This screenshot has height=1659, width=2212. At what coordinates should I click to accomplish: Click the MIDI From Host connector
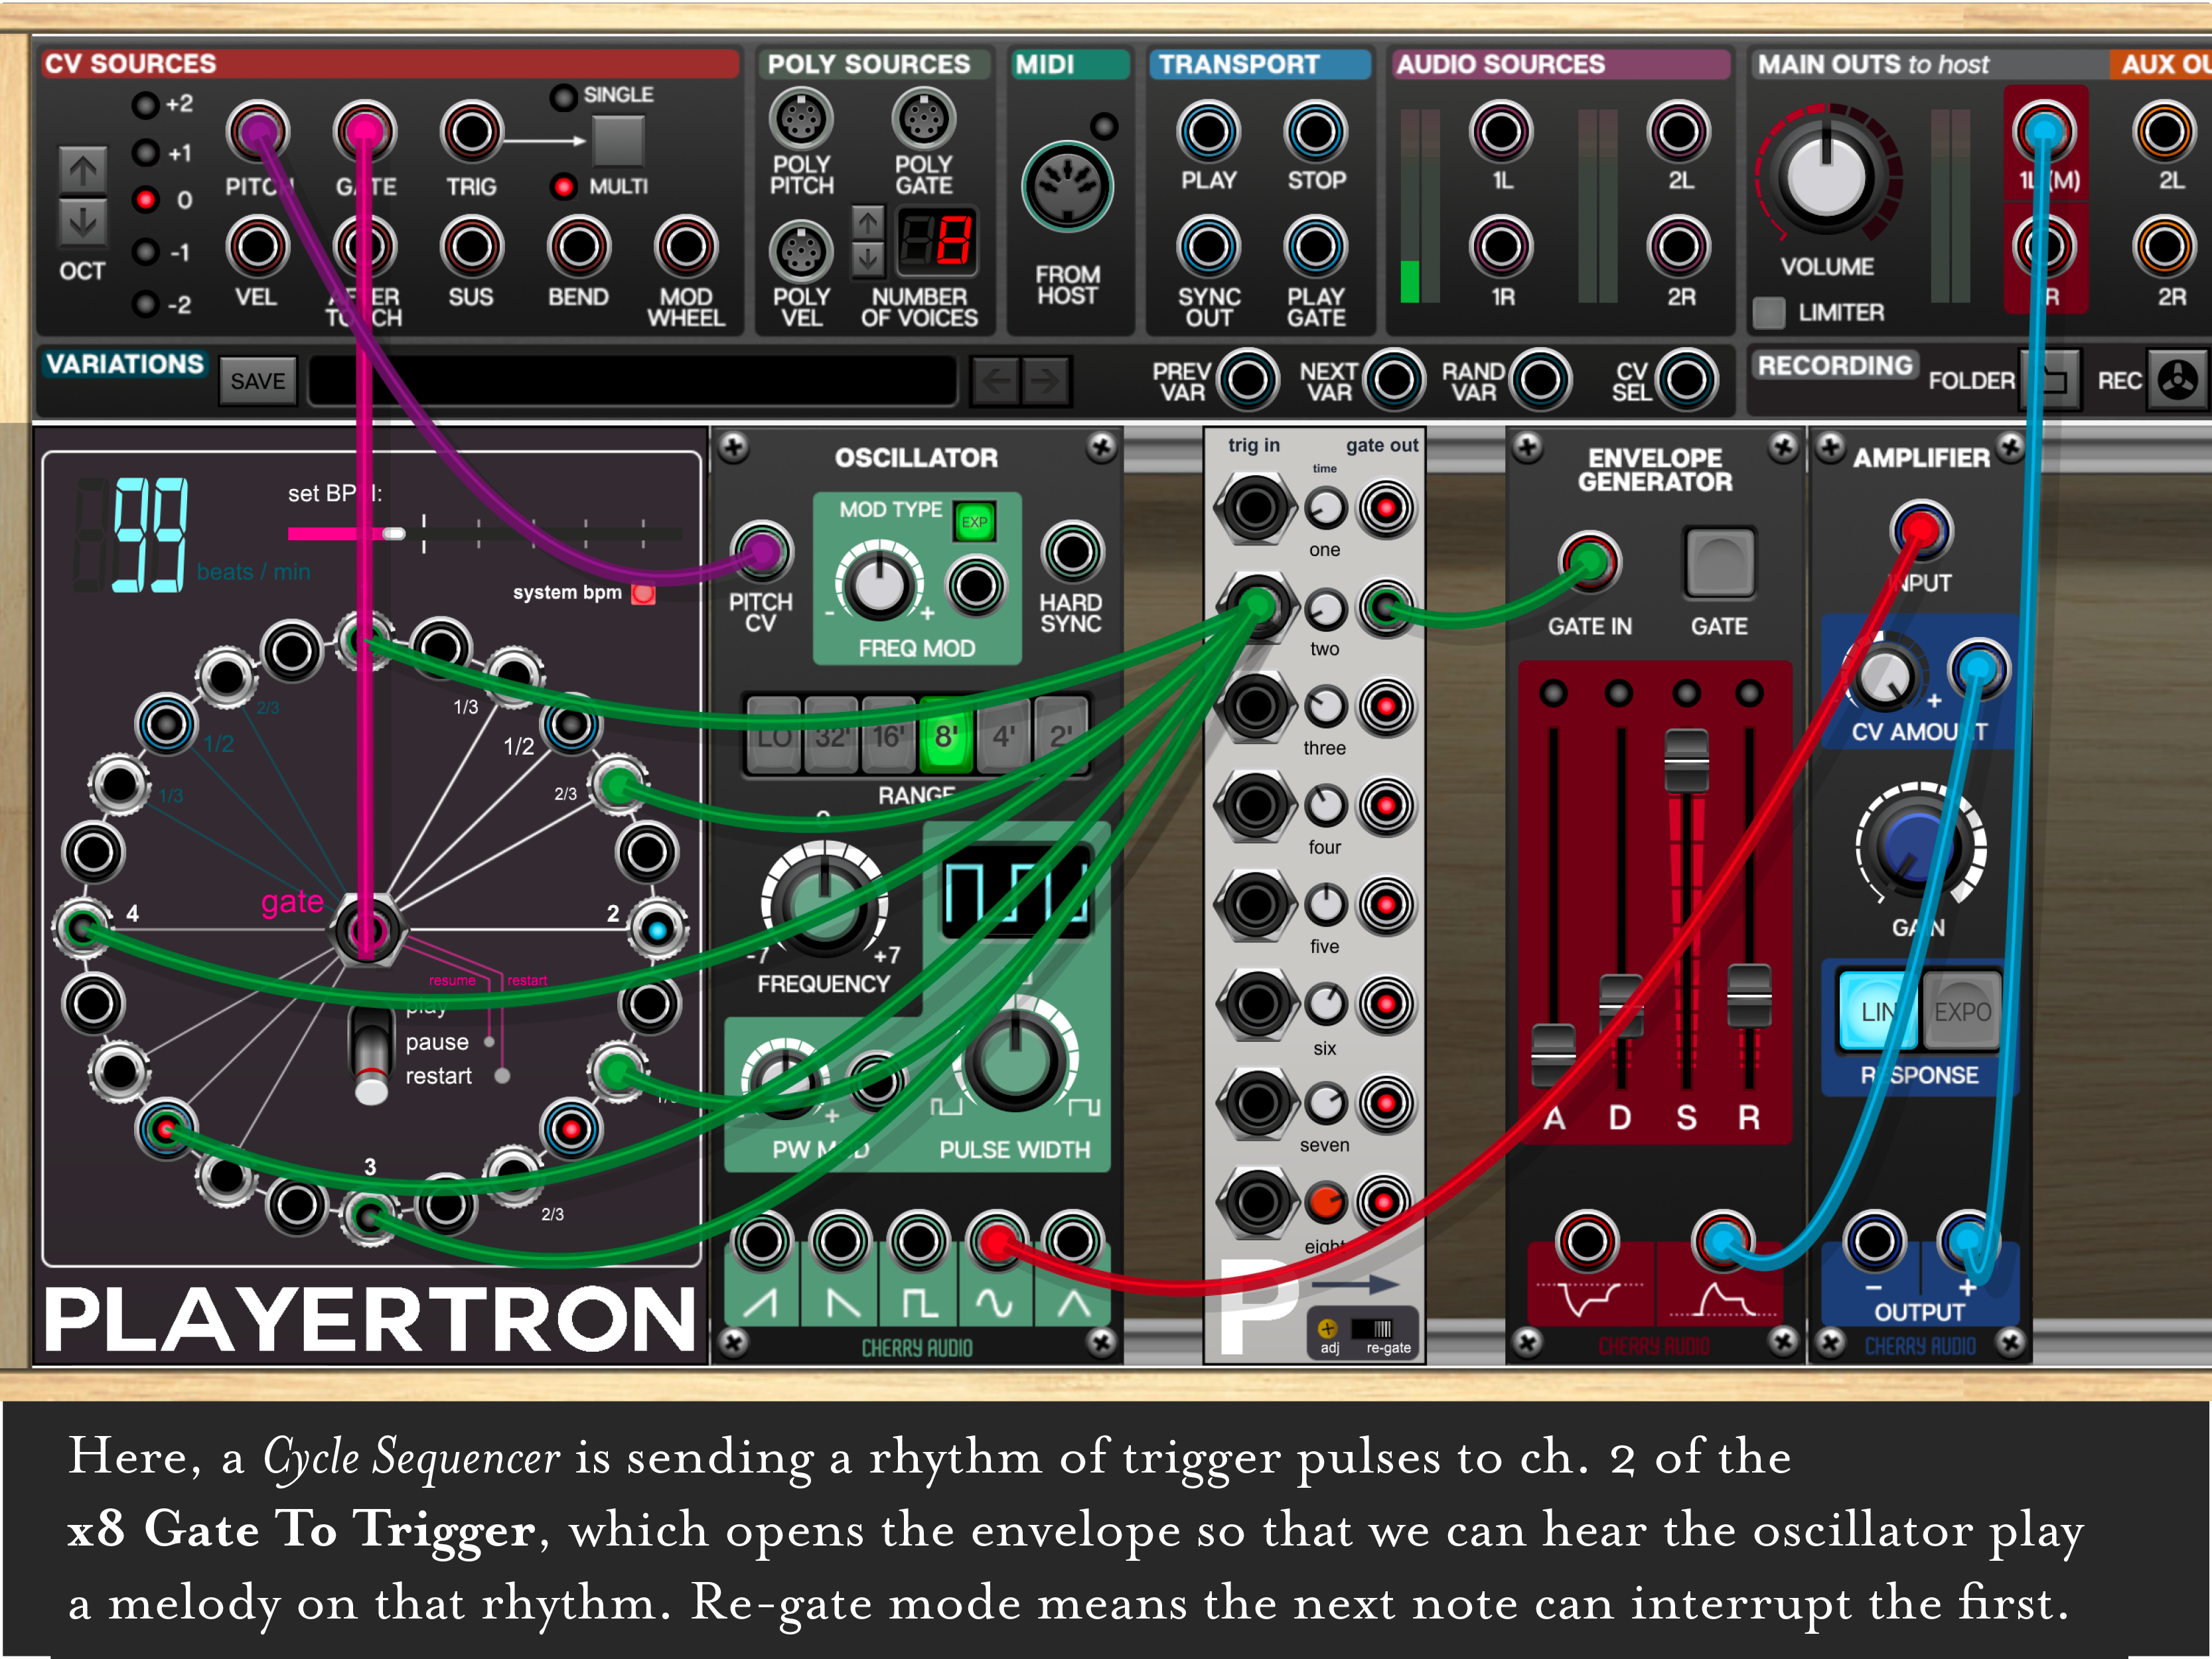pos(1067,187)
